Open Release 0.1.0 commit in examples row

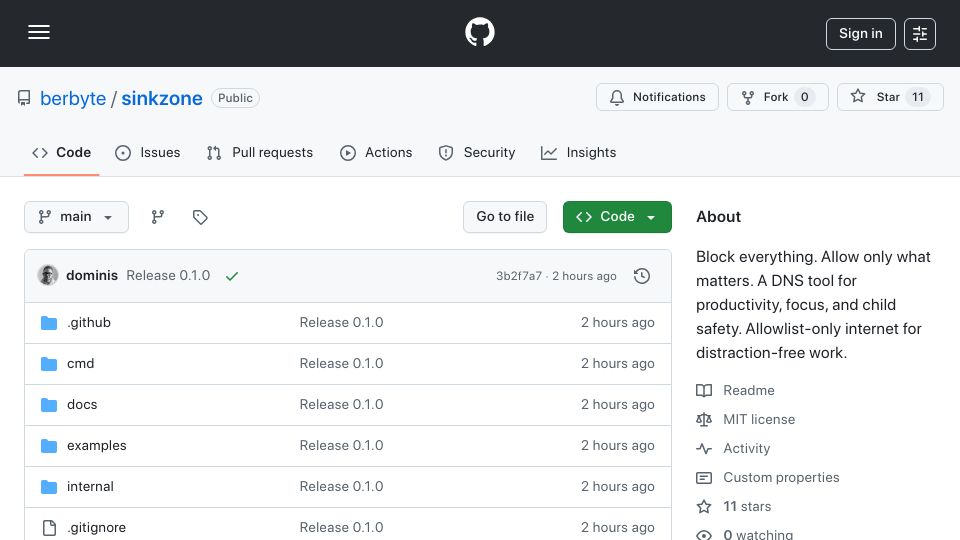pos(341,446)
